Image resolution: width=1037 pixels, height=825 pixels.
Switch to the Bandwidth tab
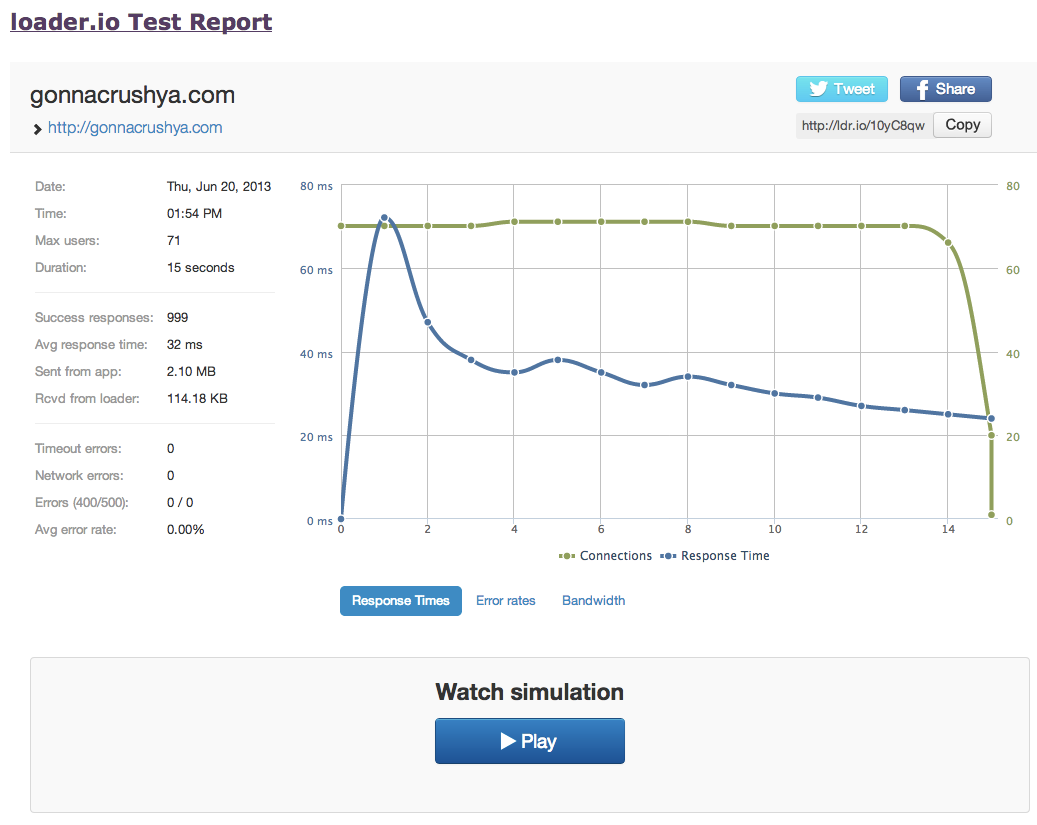pos(593,601)
